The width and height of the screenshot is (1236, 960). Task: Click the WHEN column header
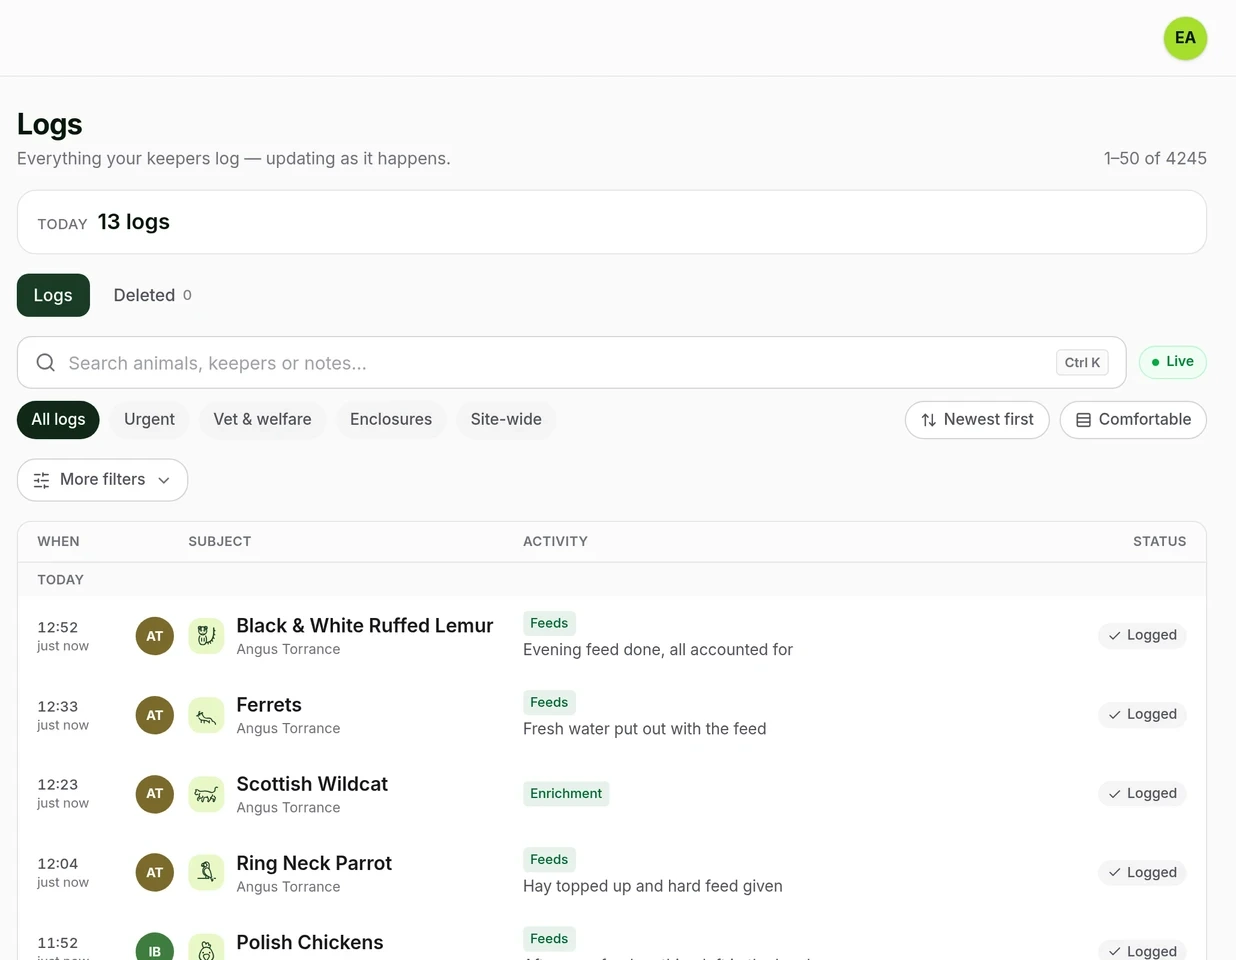click(x=58, y=541)
